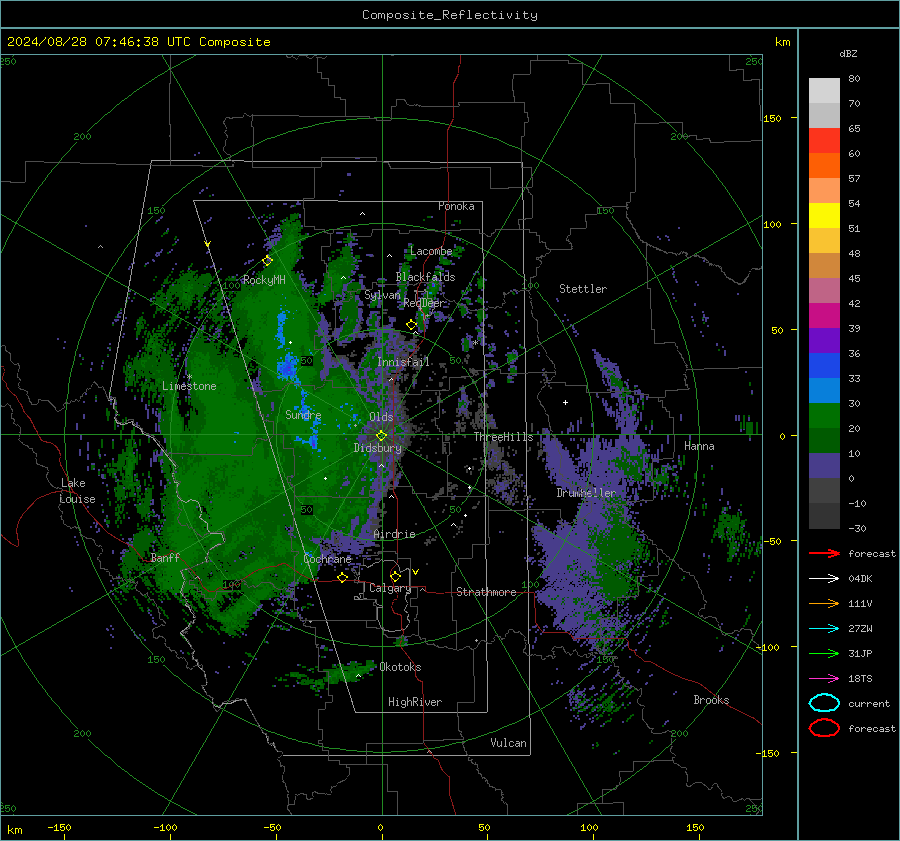Click the yellow diamond radar center at Didsbury
Image resolution: width=900 pixels, height=841 pixels.
[x=381, y=436]
